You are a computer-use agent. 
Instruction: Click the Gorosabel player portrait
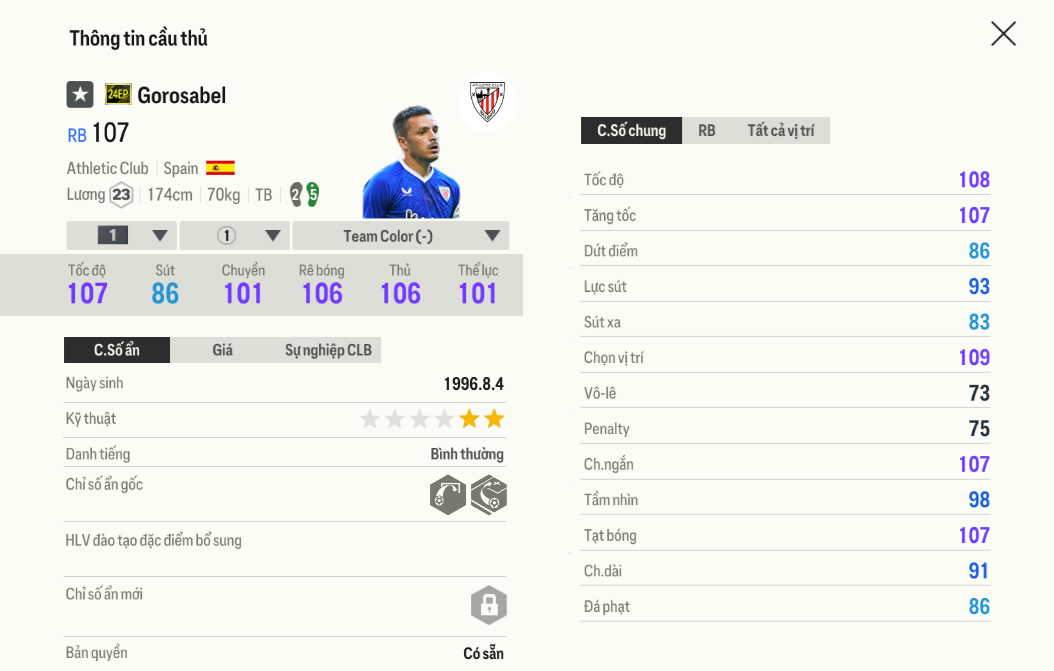[411, 162]
